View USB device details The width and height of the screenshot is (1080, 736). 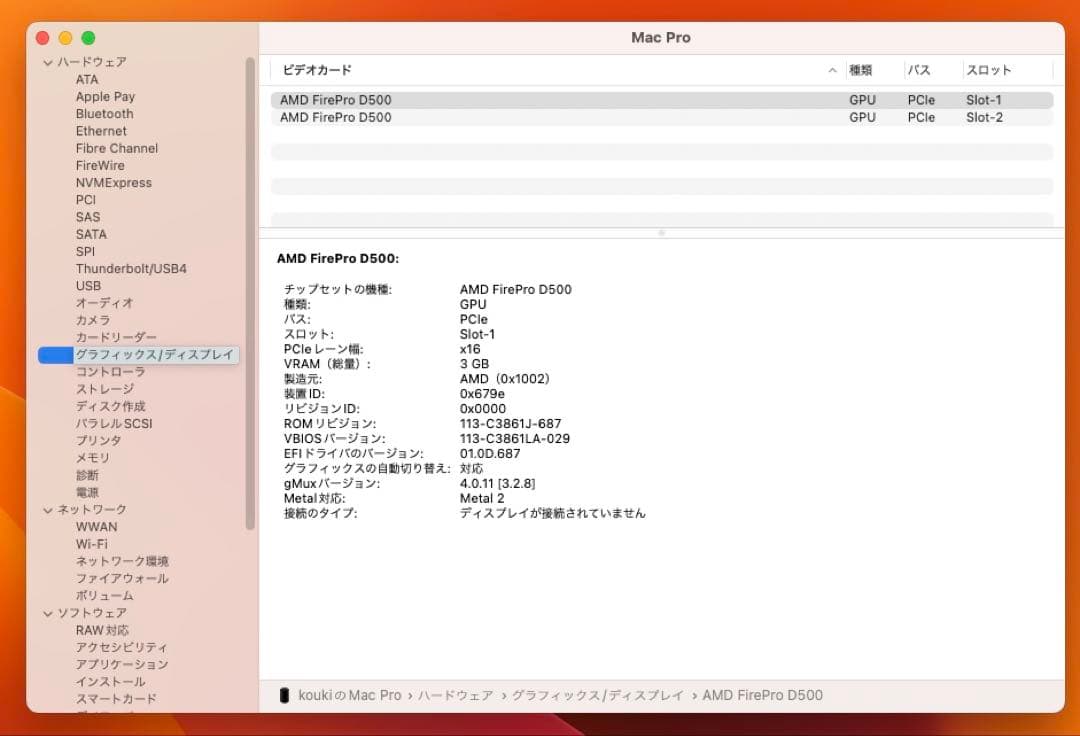(x=90, y=285)
